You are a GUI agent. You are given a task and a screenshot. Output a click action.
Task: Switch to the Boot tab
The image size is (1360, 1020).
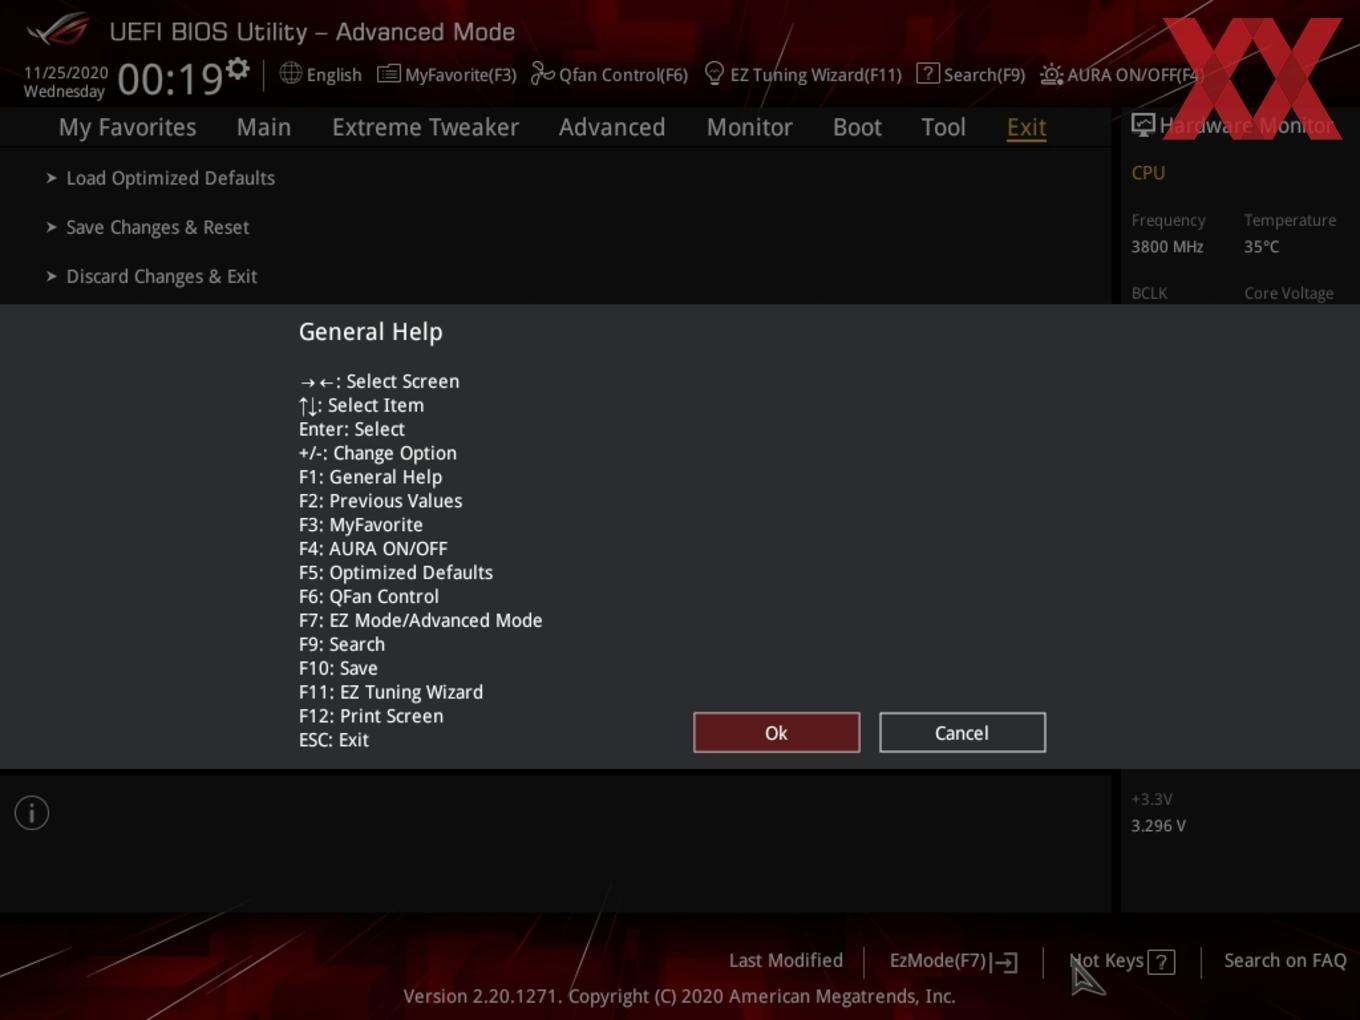click(x=857, y=127)
